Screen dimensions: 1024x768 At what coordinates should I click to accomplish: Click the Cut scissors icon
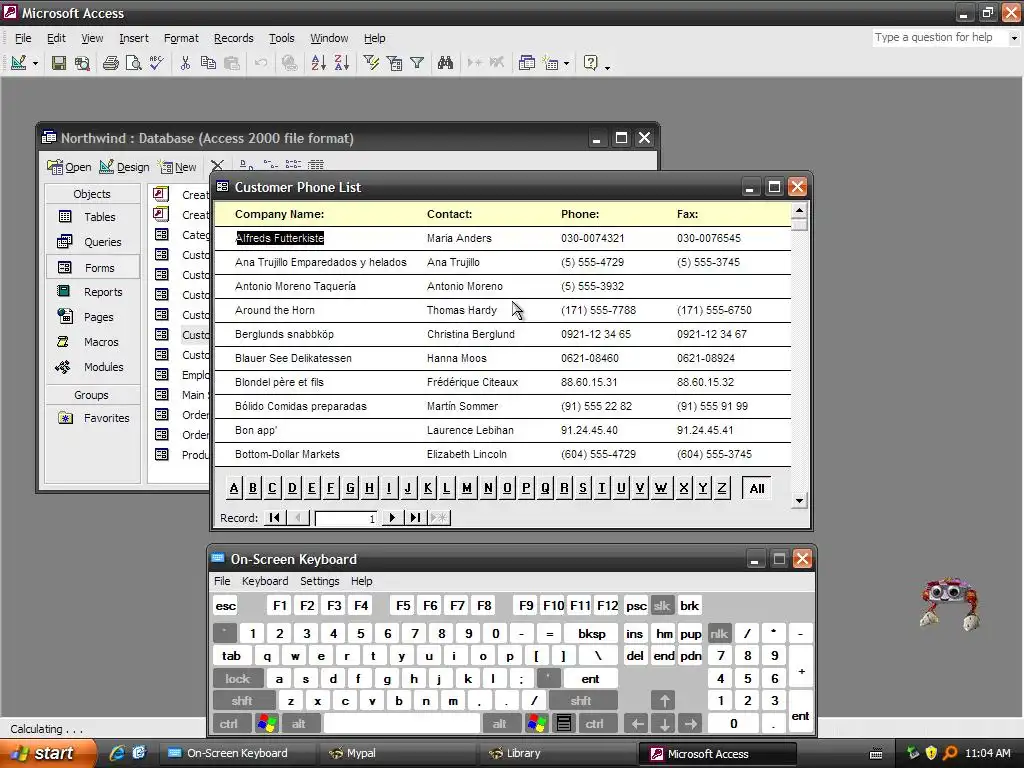coord(185,63)
